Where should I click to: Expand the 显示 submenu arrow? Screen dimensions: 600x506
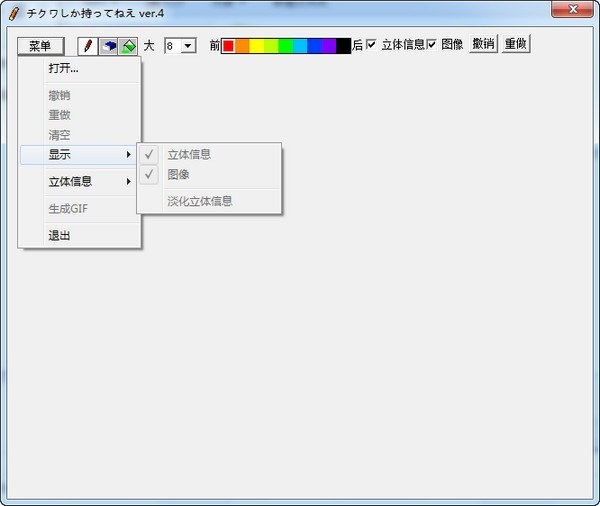tap(129, 155)
